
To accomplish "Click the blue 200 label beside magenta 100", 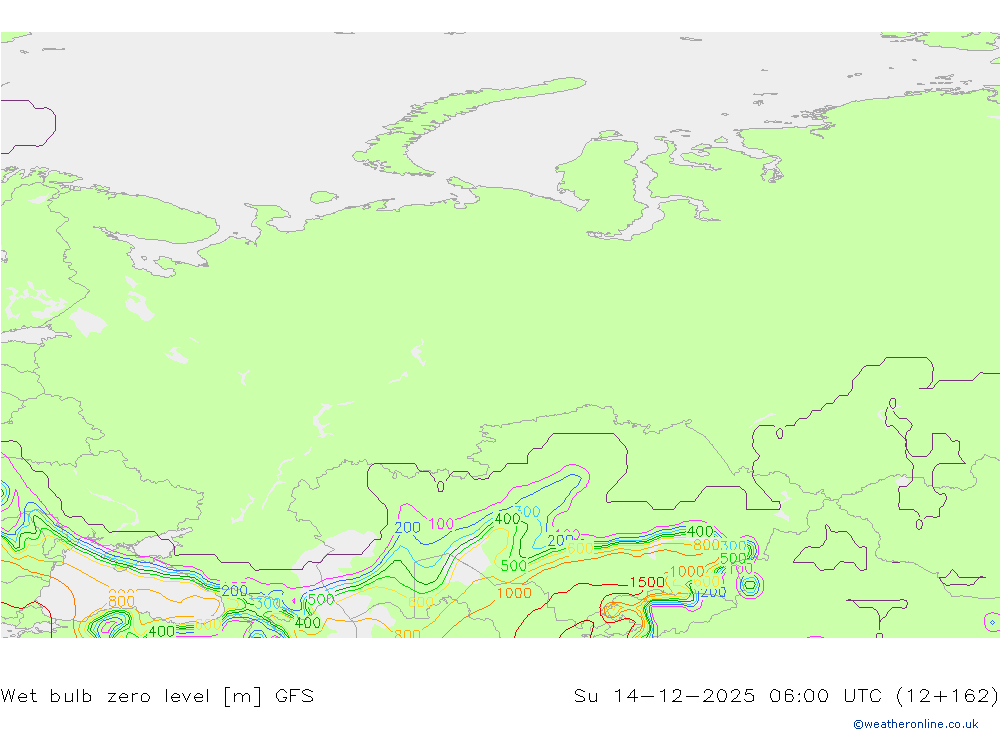I will pos(408,528).
